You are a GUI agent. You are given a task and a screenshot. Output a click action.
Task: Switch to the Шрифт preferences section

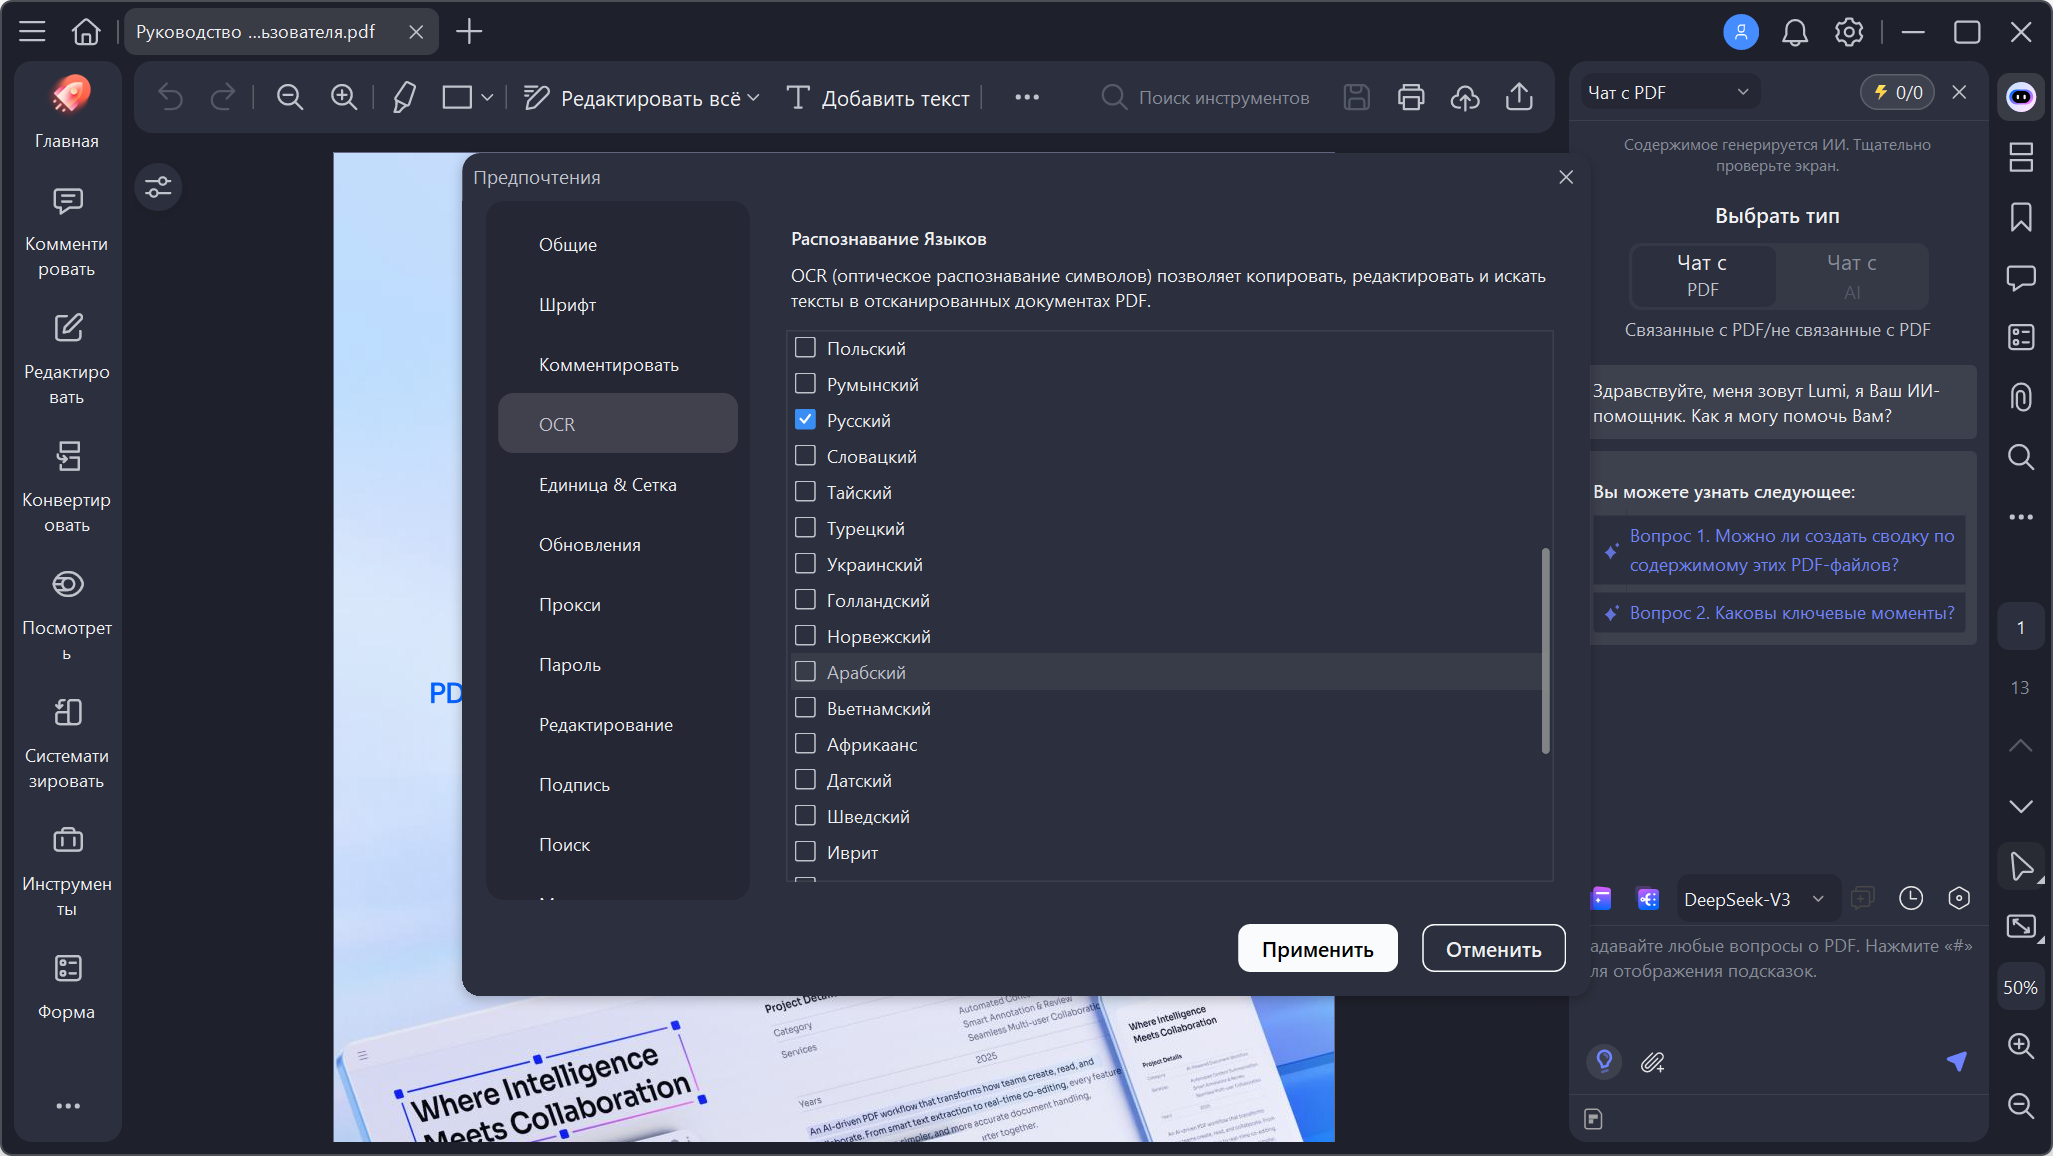(x=567, y=305)
